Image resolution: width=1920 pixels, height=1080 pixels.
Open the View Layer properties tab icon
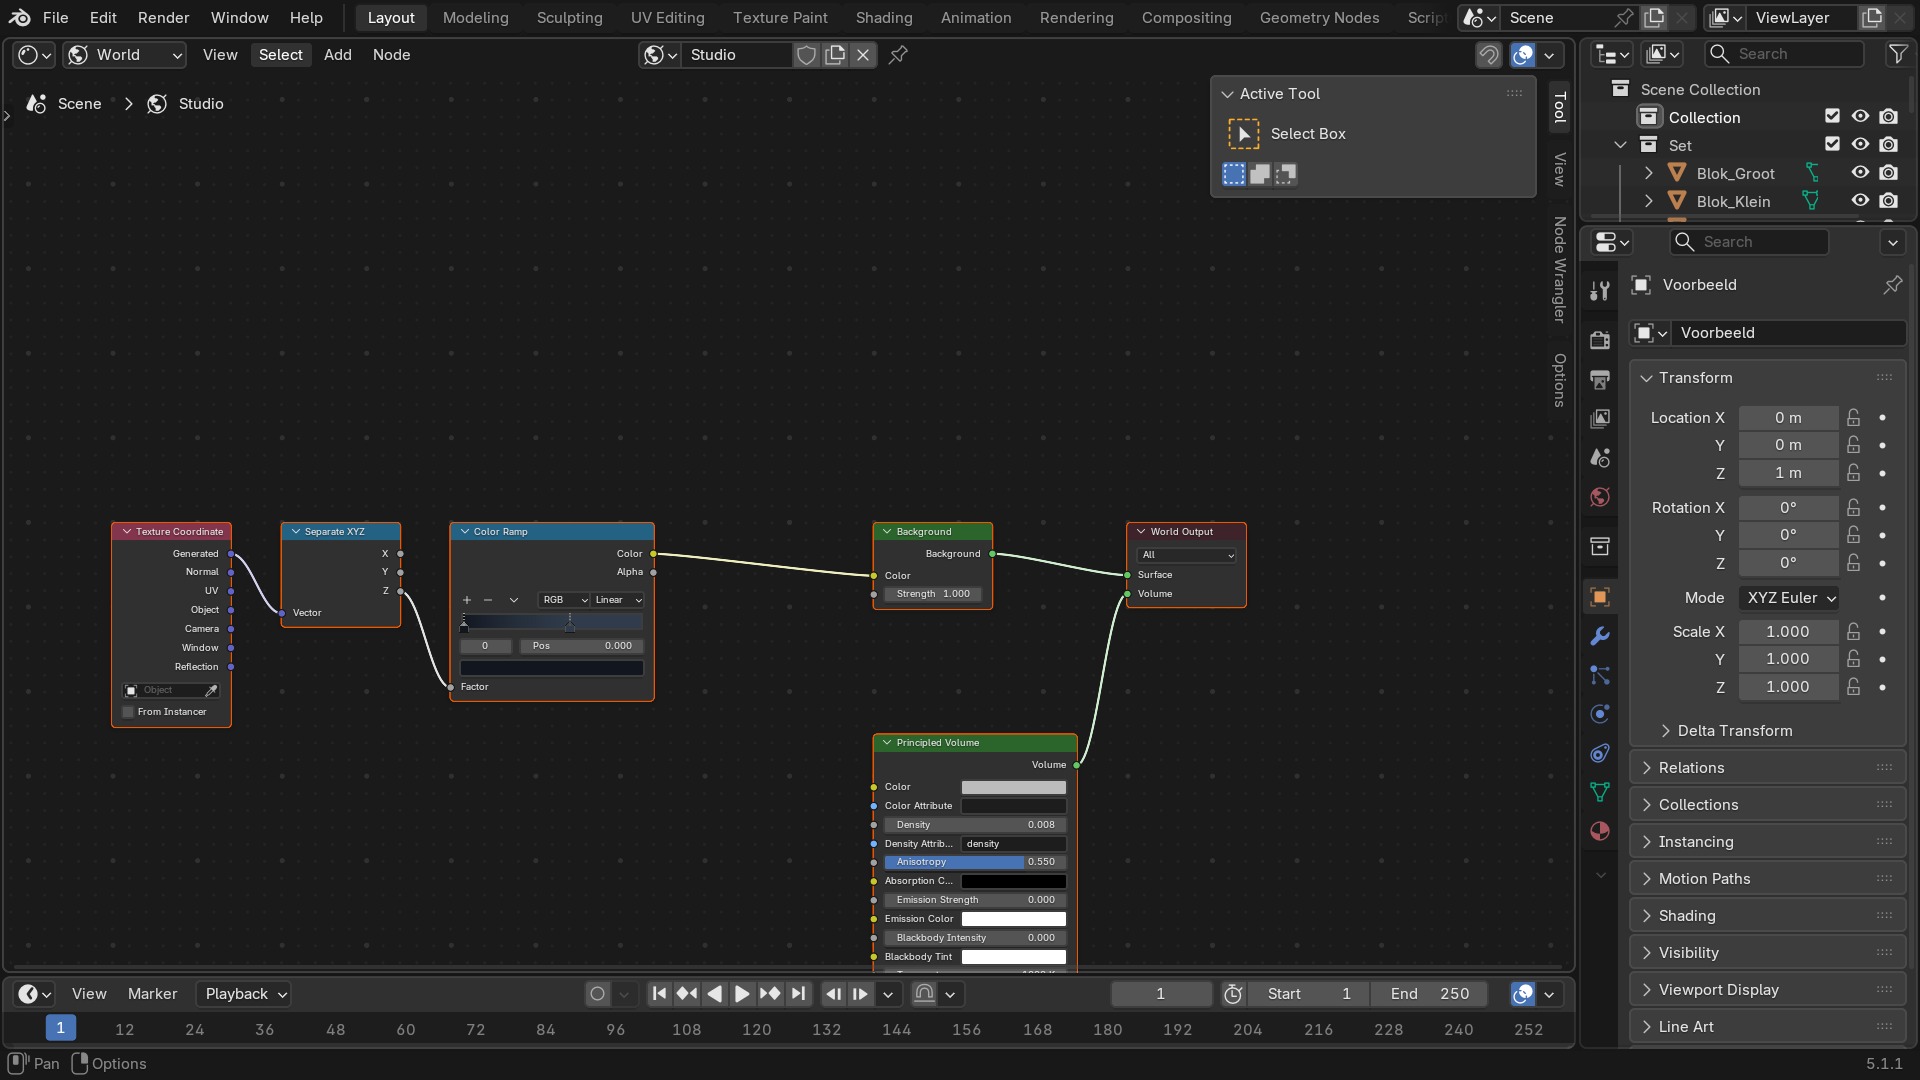tap(1600, 418)
